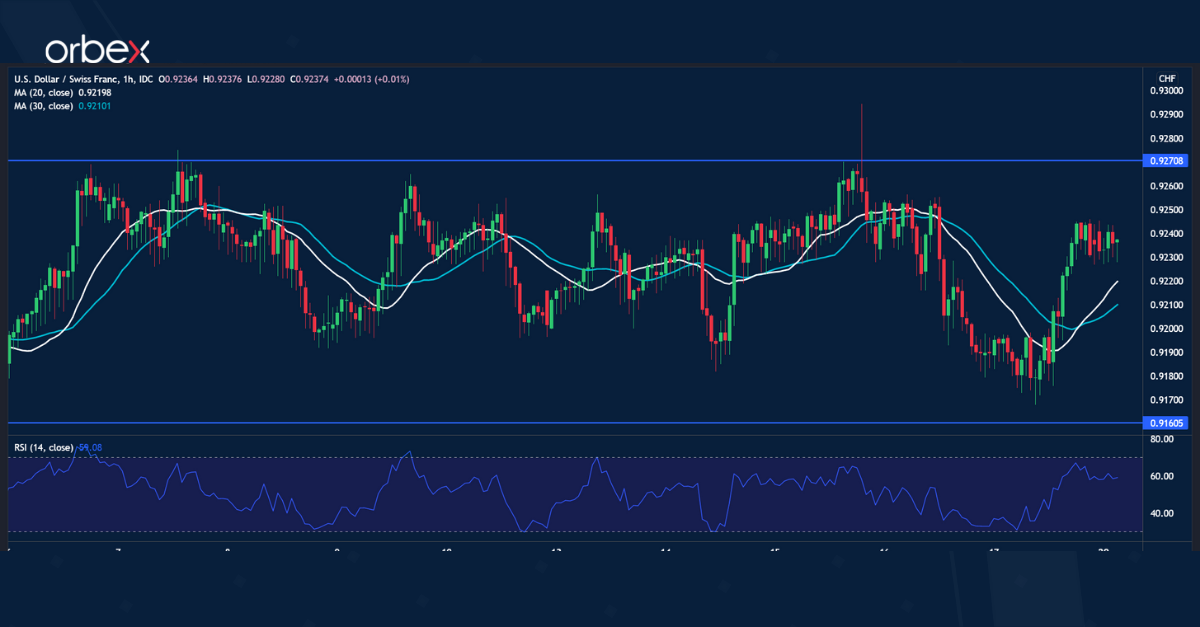Click the +0.00013 (+0.01%) change value

pos(371,79)
